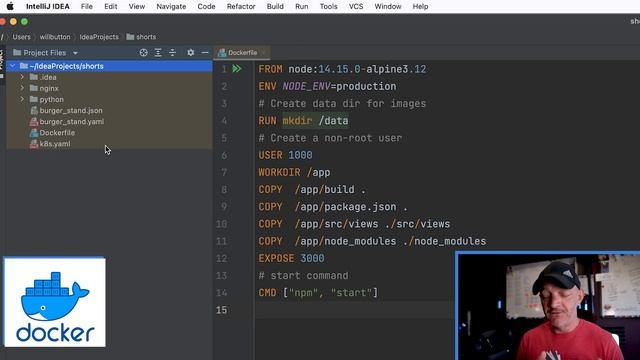The height and width of the screenshot is (360, 640).
Task: Click the 'RUN mkdir /data' line
Action: click(303, 121)
